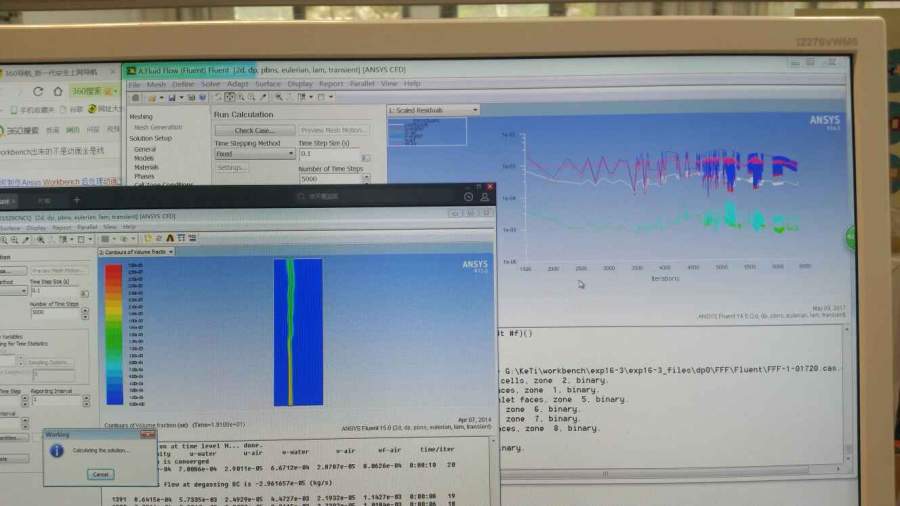Click the zoom-in icon in front Fluent toolbar
900x506 pixels.
5,240
